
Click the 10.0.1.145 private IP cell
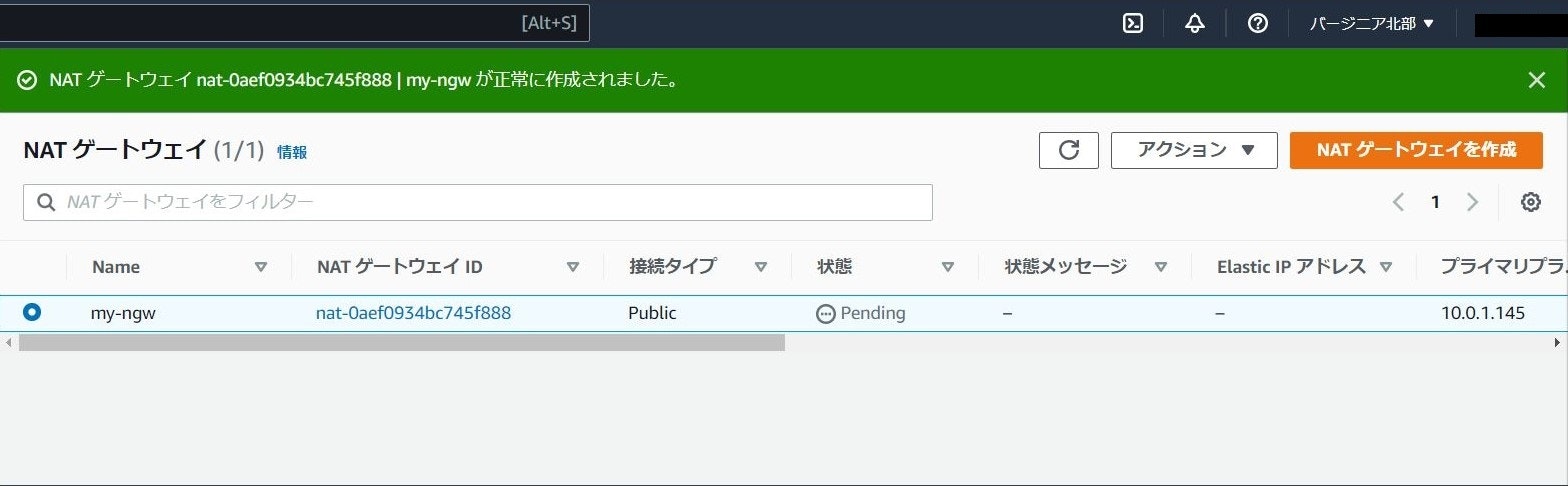click(1482, 313)
